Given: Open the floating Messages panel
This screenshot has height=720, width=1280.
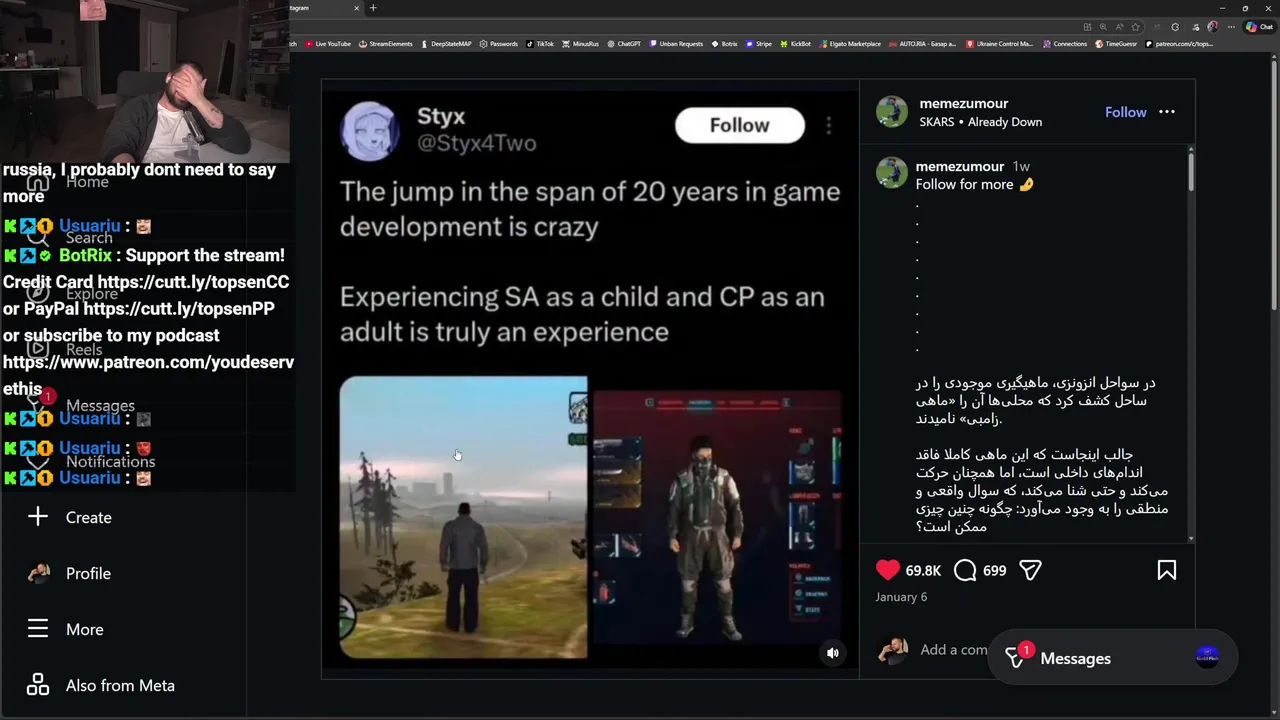Looking at the screenshot, I should pos(1112,658).
